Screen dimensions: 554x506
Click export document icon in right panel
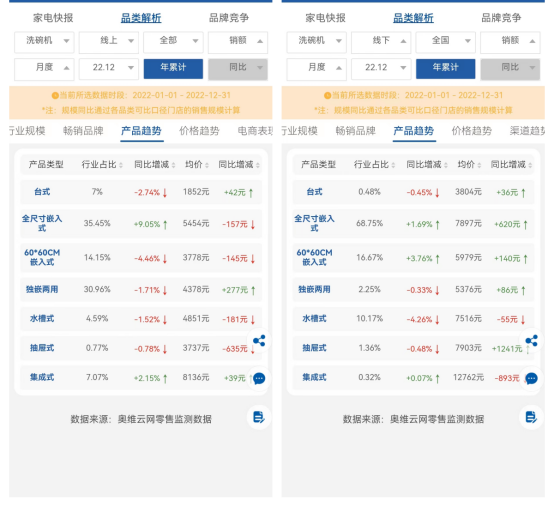pos(531,417)
